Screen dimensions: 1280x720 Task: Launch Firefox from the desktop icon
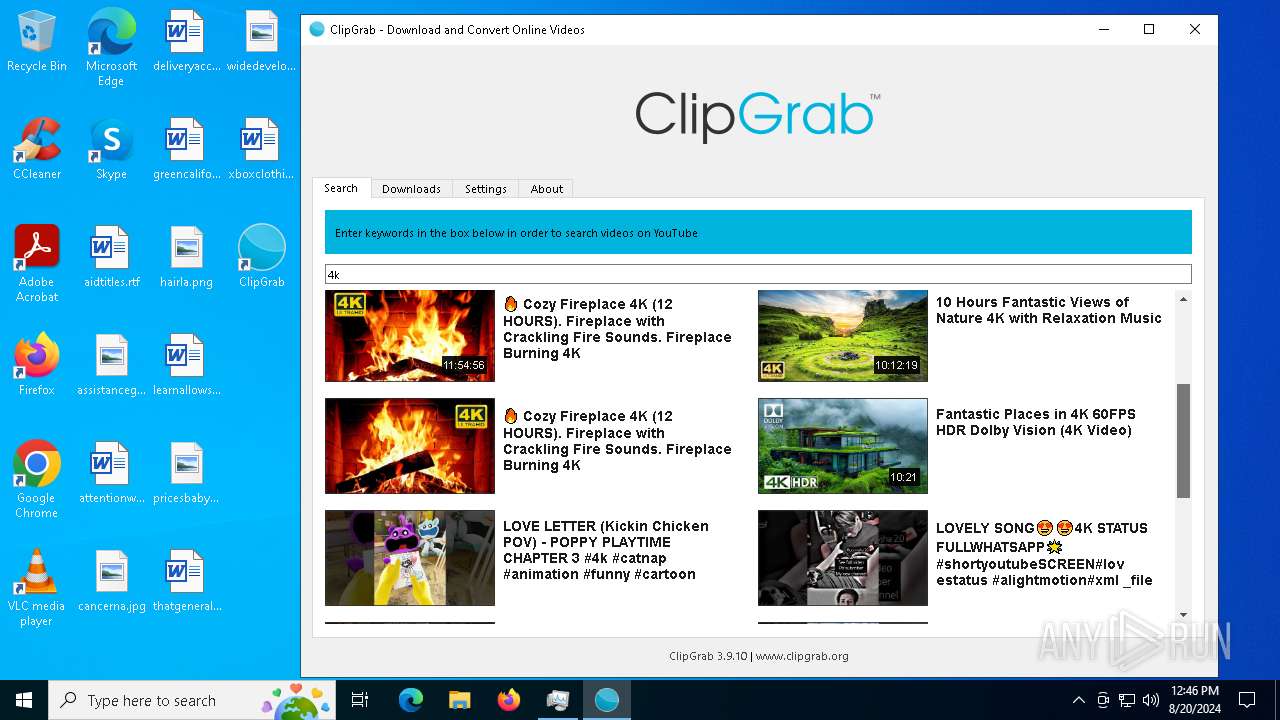37,366
